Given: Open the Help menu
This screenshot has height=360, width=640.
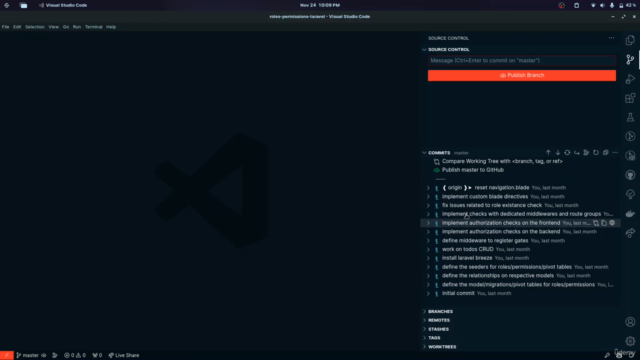Looking at the screenshot, I should click(111, 27).
